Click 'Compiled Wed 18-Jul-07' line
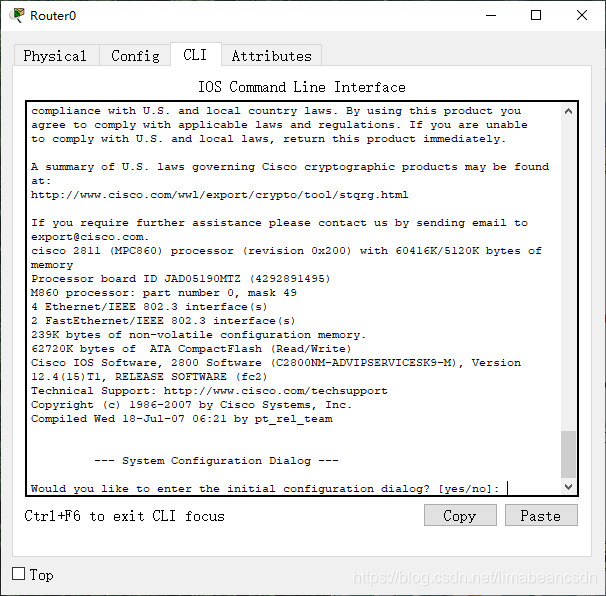 click(182, 419)
